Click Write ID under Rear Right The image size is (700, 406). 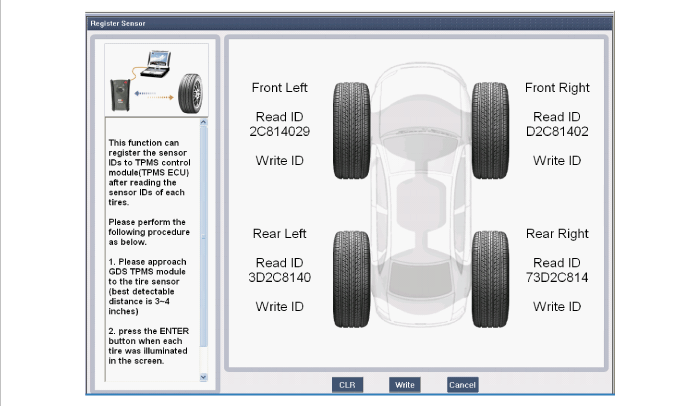tap(557, 307)
